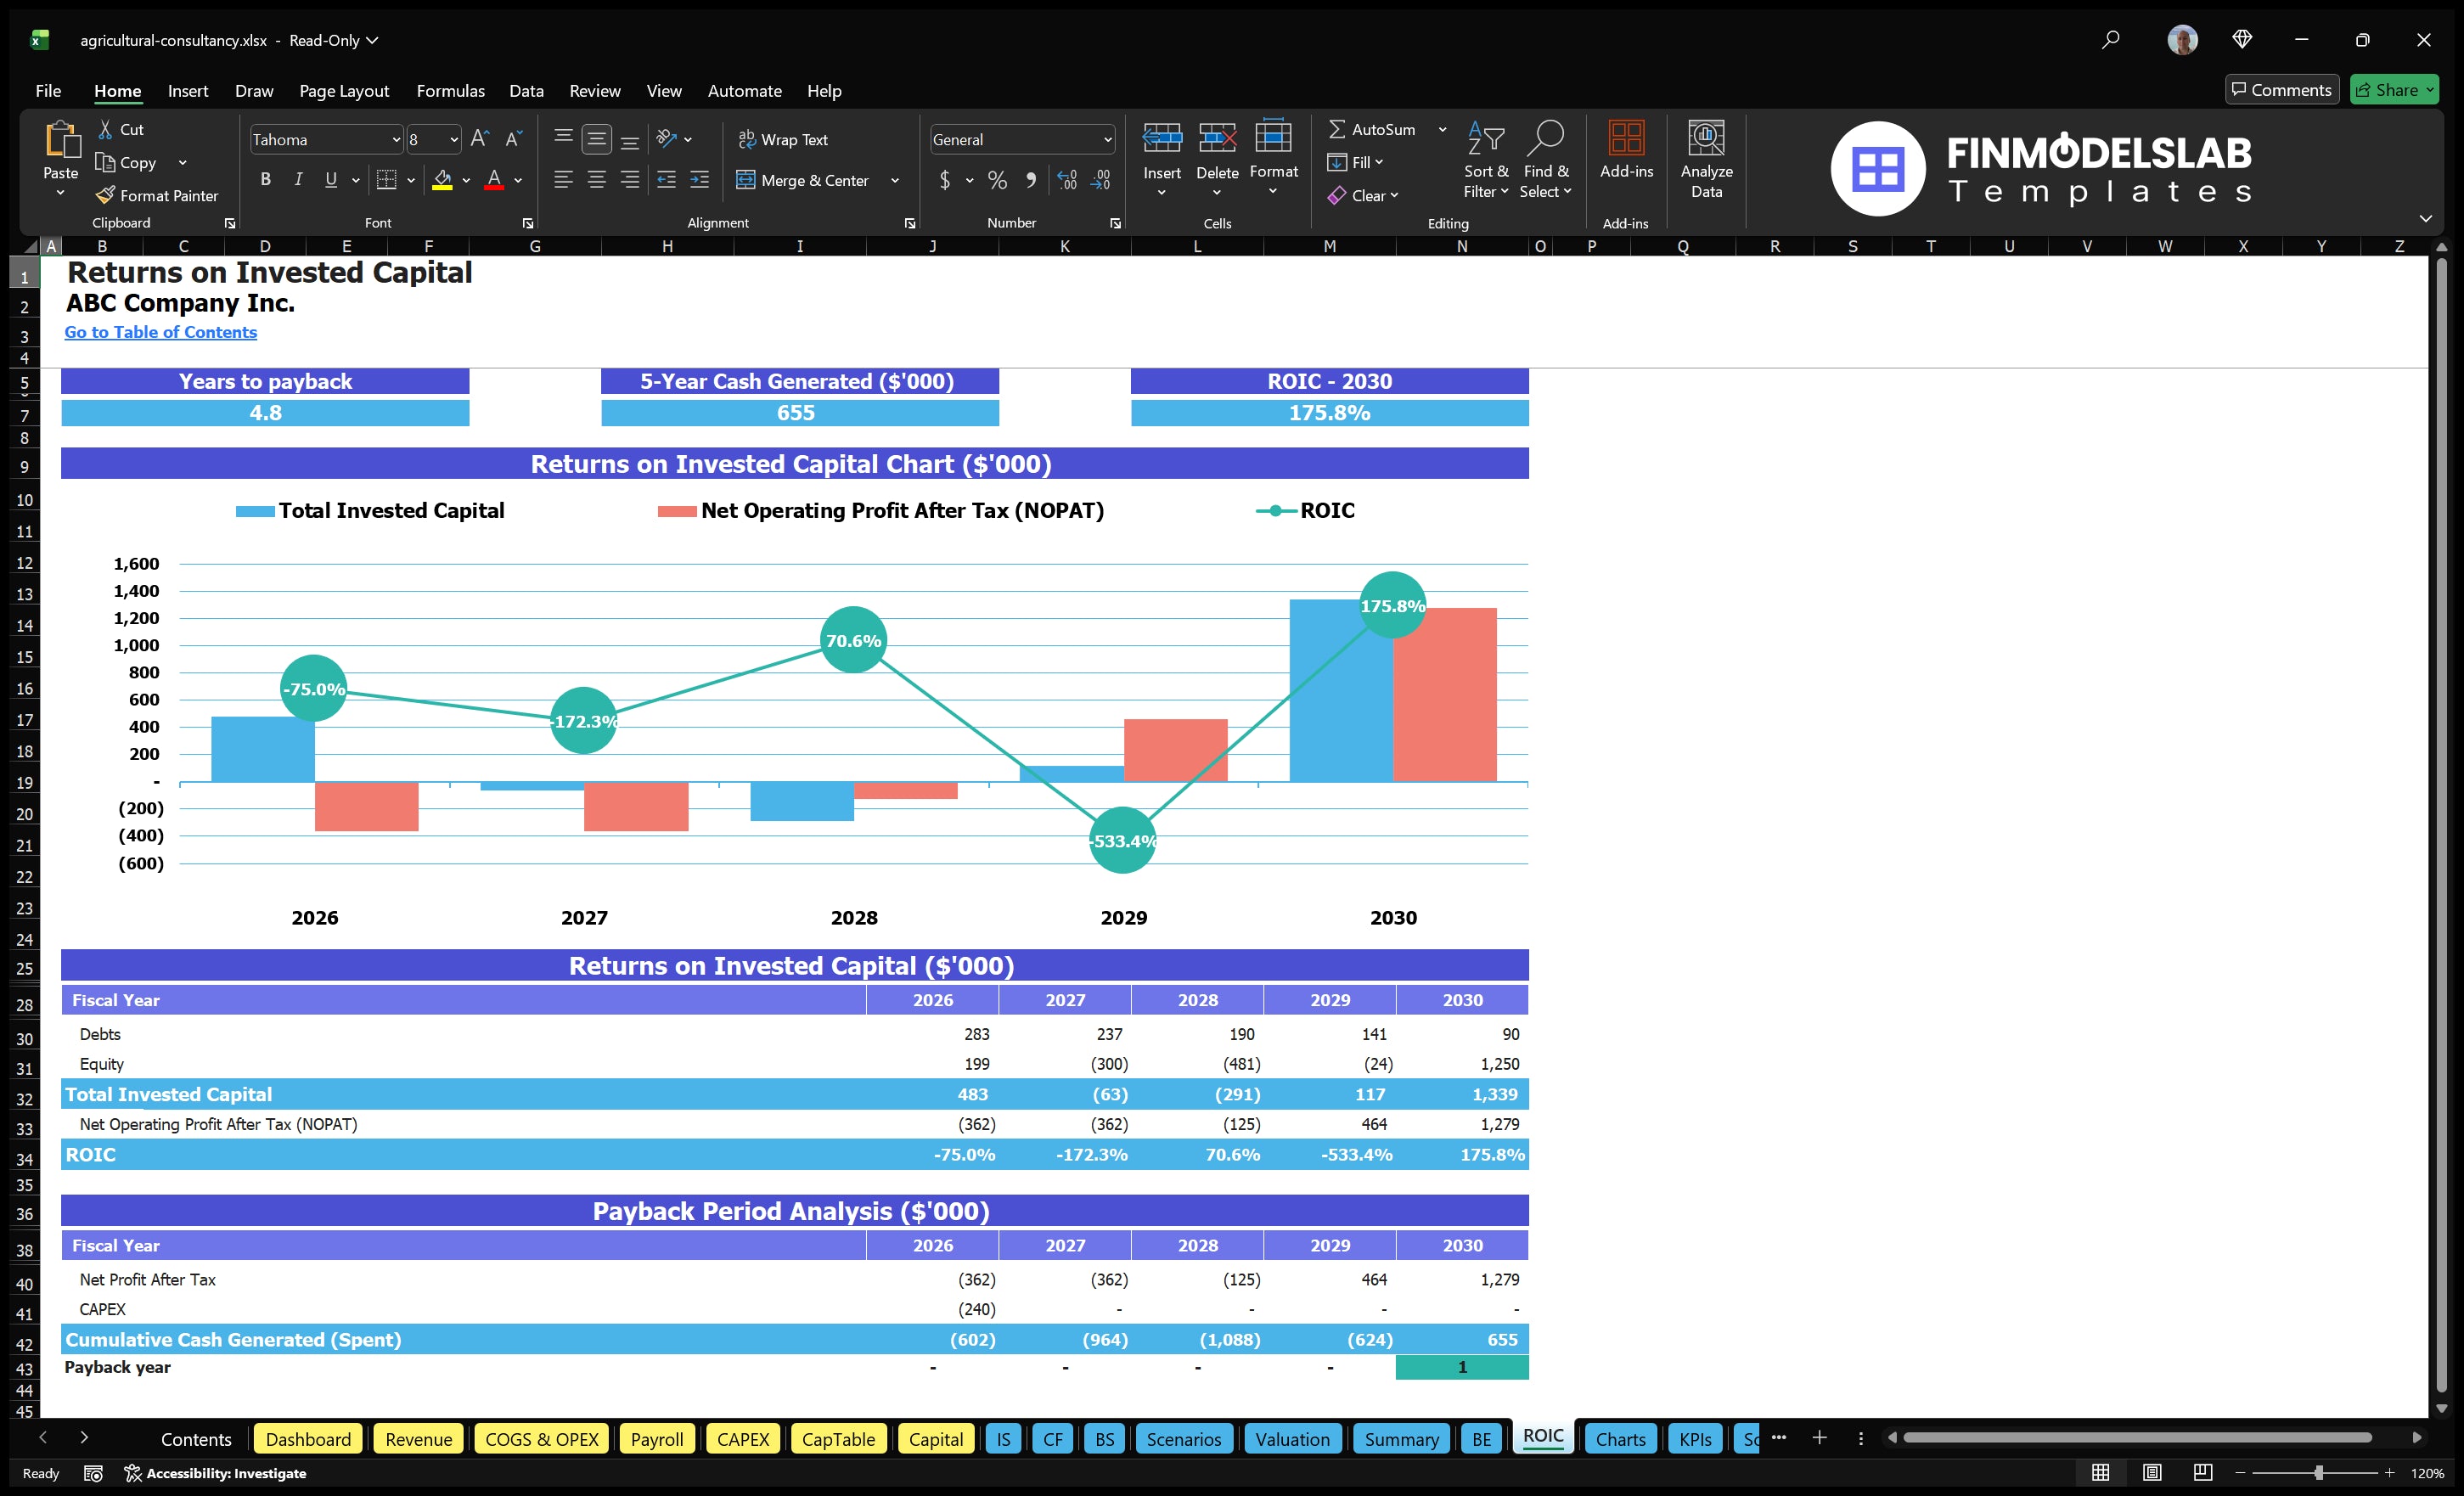This screenshot has height=1496, width=2464.
Task: Switch to the Formulas ribbon tab
Action: pos(450,90)
